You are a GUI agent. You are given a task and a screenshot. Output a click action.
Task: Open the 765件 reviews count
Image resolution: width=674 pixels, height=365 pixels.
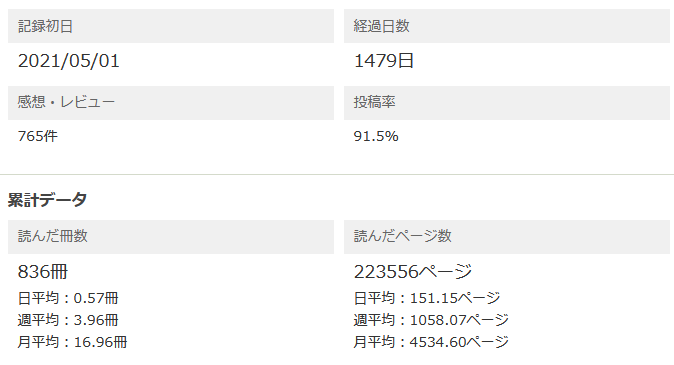pyautogui.click(x=37, y=136)
